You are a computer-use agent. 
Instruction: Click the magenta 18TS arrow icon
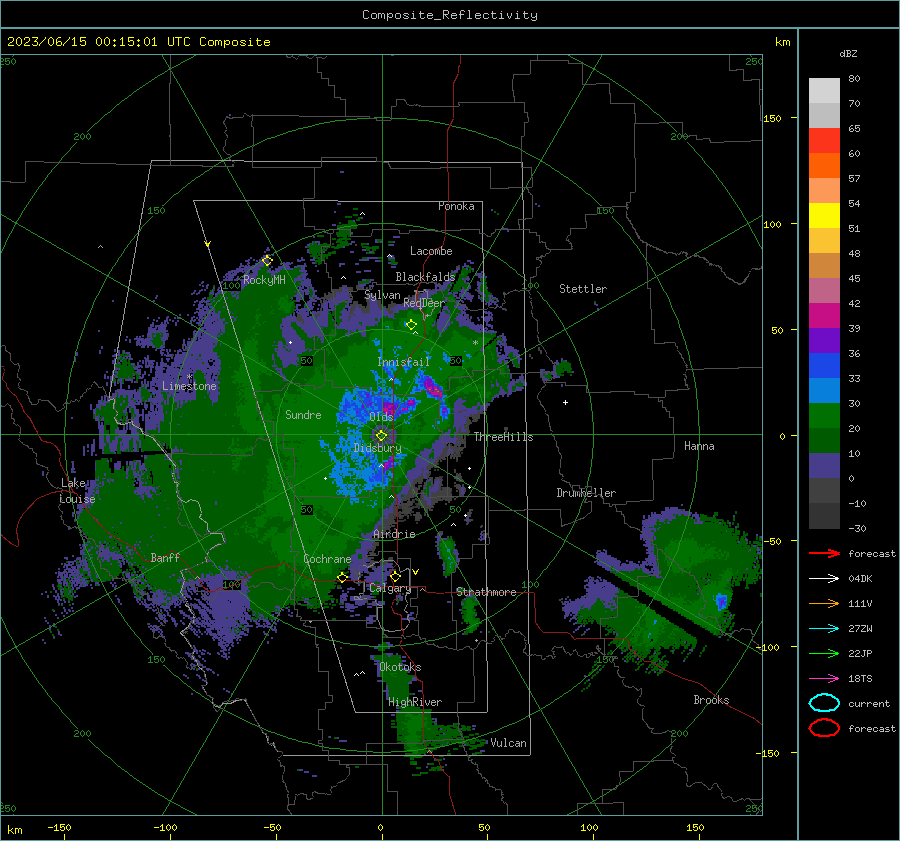point(824,678)
